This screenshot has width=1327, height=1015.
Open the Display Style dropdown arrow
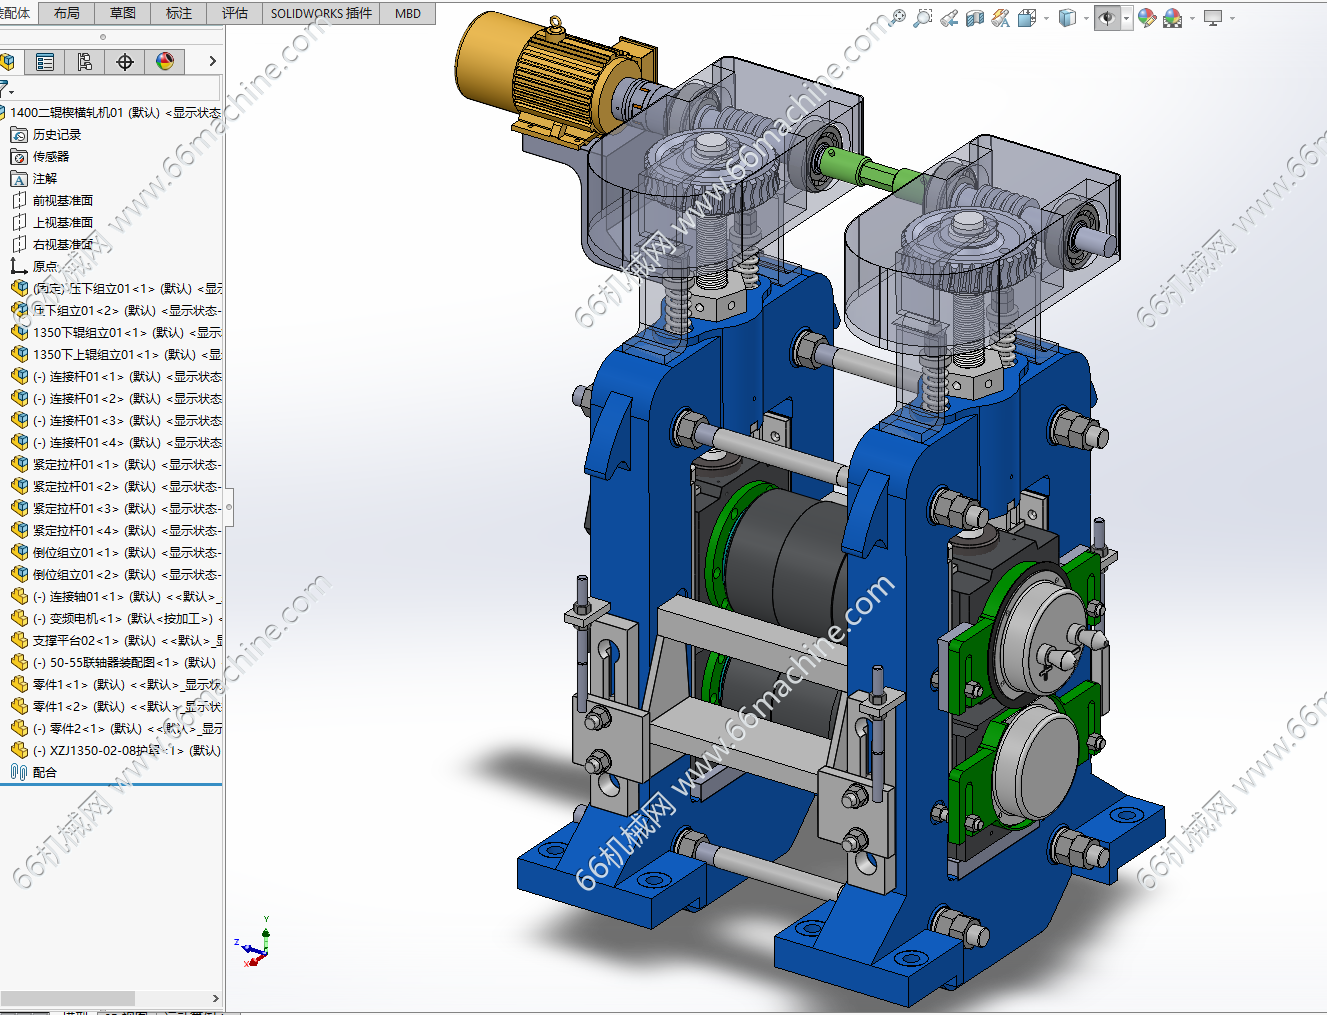click(x=1086, y=18)
